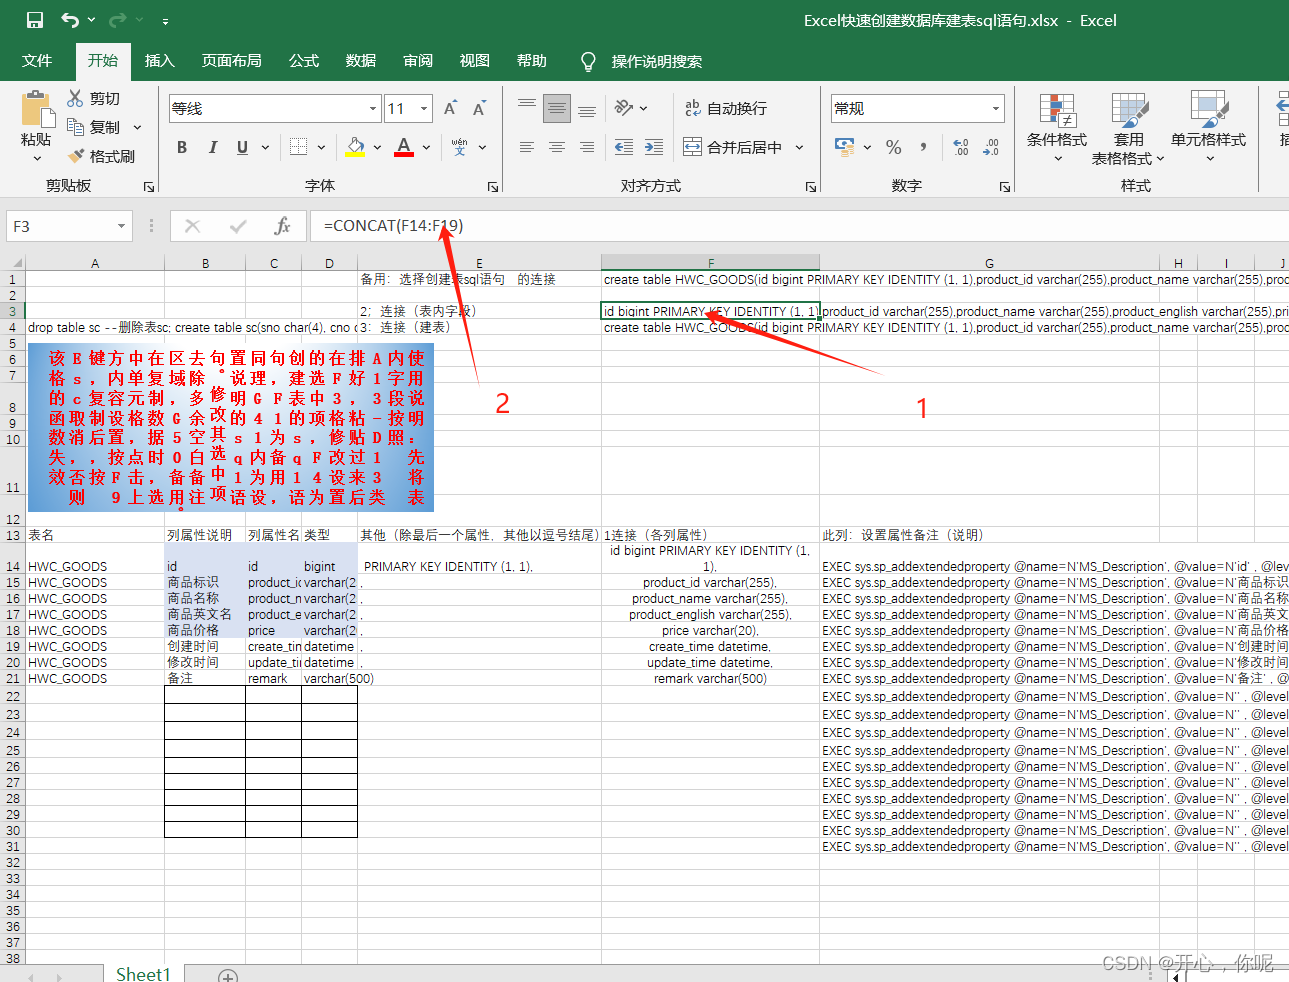Center text horizontally in cell
1289x982 pixels.
click(x=557, y=147)
